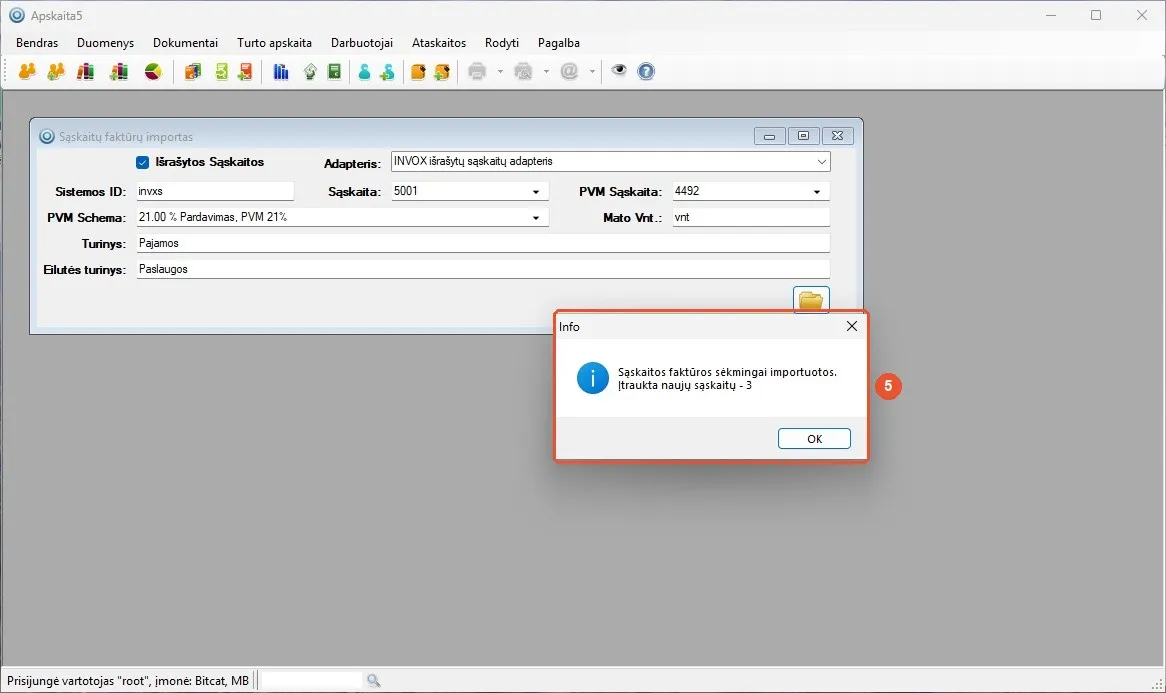The width and height of the screenshot is (1166, 693).
Task: Expand the PVM Sąskaita 4492 dropdown
Action: (x=816, y=192)
